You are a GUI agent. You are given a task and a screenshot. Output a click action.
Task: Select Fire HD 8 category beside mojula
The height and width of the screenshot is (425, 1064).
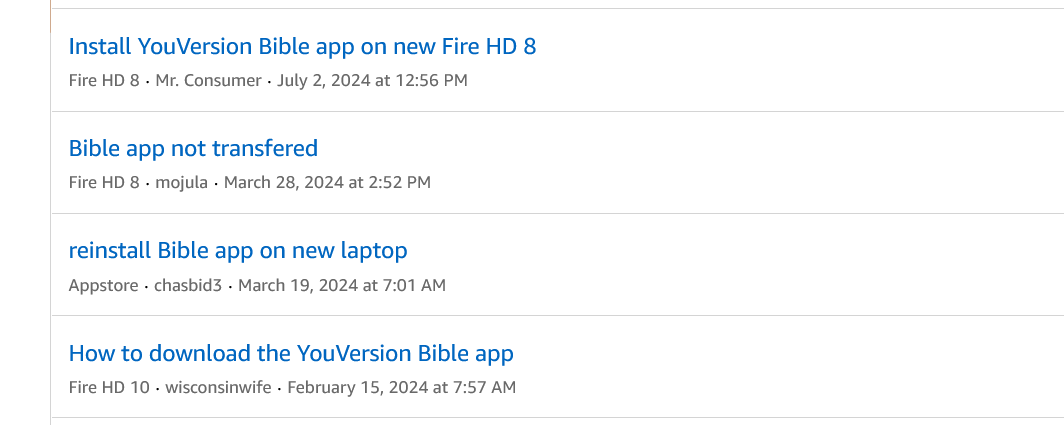pyautogui.click(x=104, y=182)
